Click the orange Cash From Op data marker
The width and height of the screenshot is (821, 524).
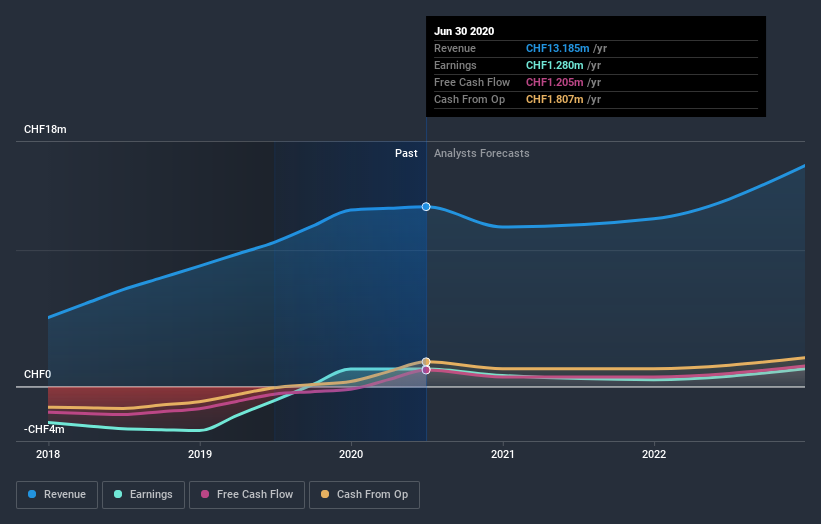(x=426, y=362)
